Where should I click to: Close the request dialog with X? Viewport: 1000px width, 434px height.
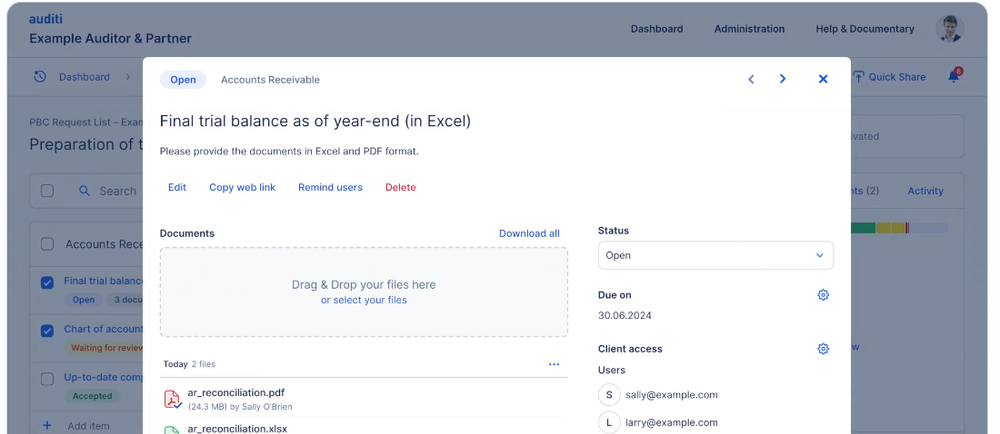pyautogui.click(x=823, y=79)
